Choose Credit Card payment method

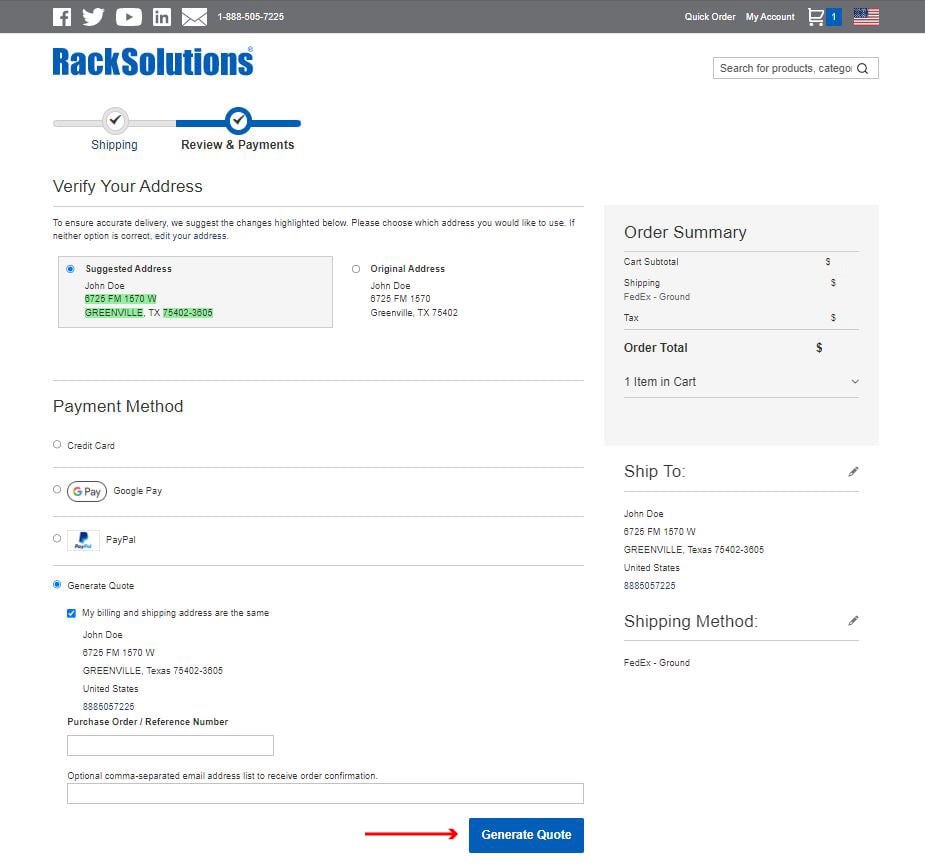pos(57,445)
